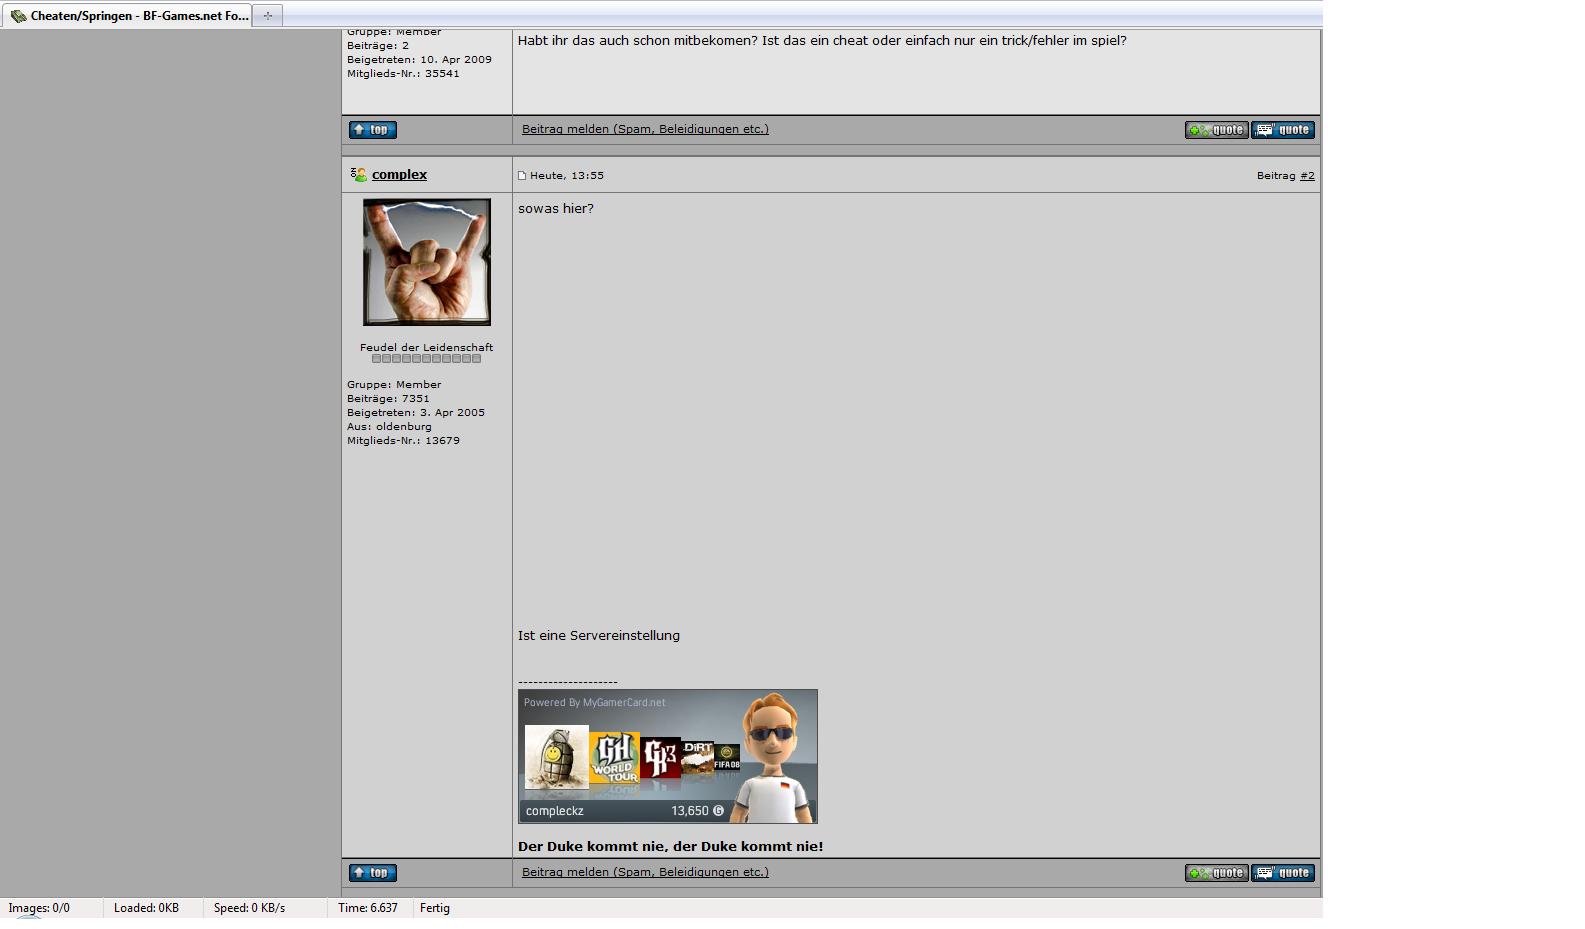Image resolution: width=1585 pixels, height=929 pixels.
Task: Click the red Guitar Hero 3 game icon
Action: pos(661,759)
